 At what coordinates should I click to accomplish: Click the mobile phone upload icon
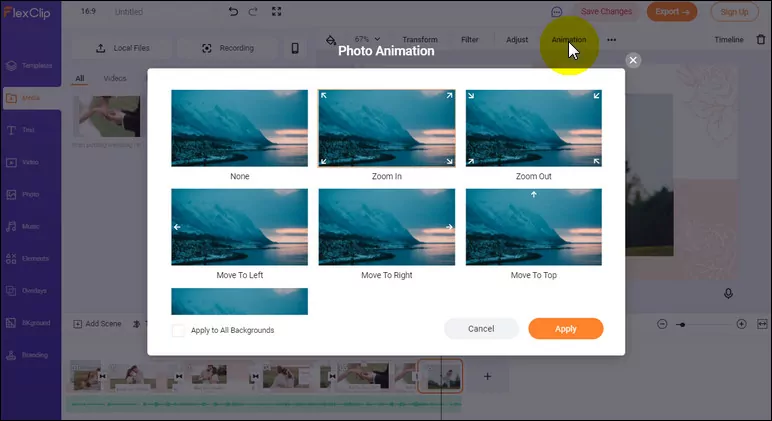pyautogui.click(x=295, y=48)
